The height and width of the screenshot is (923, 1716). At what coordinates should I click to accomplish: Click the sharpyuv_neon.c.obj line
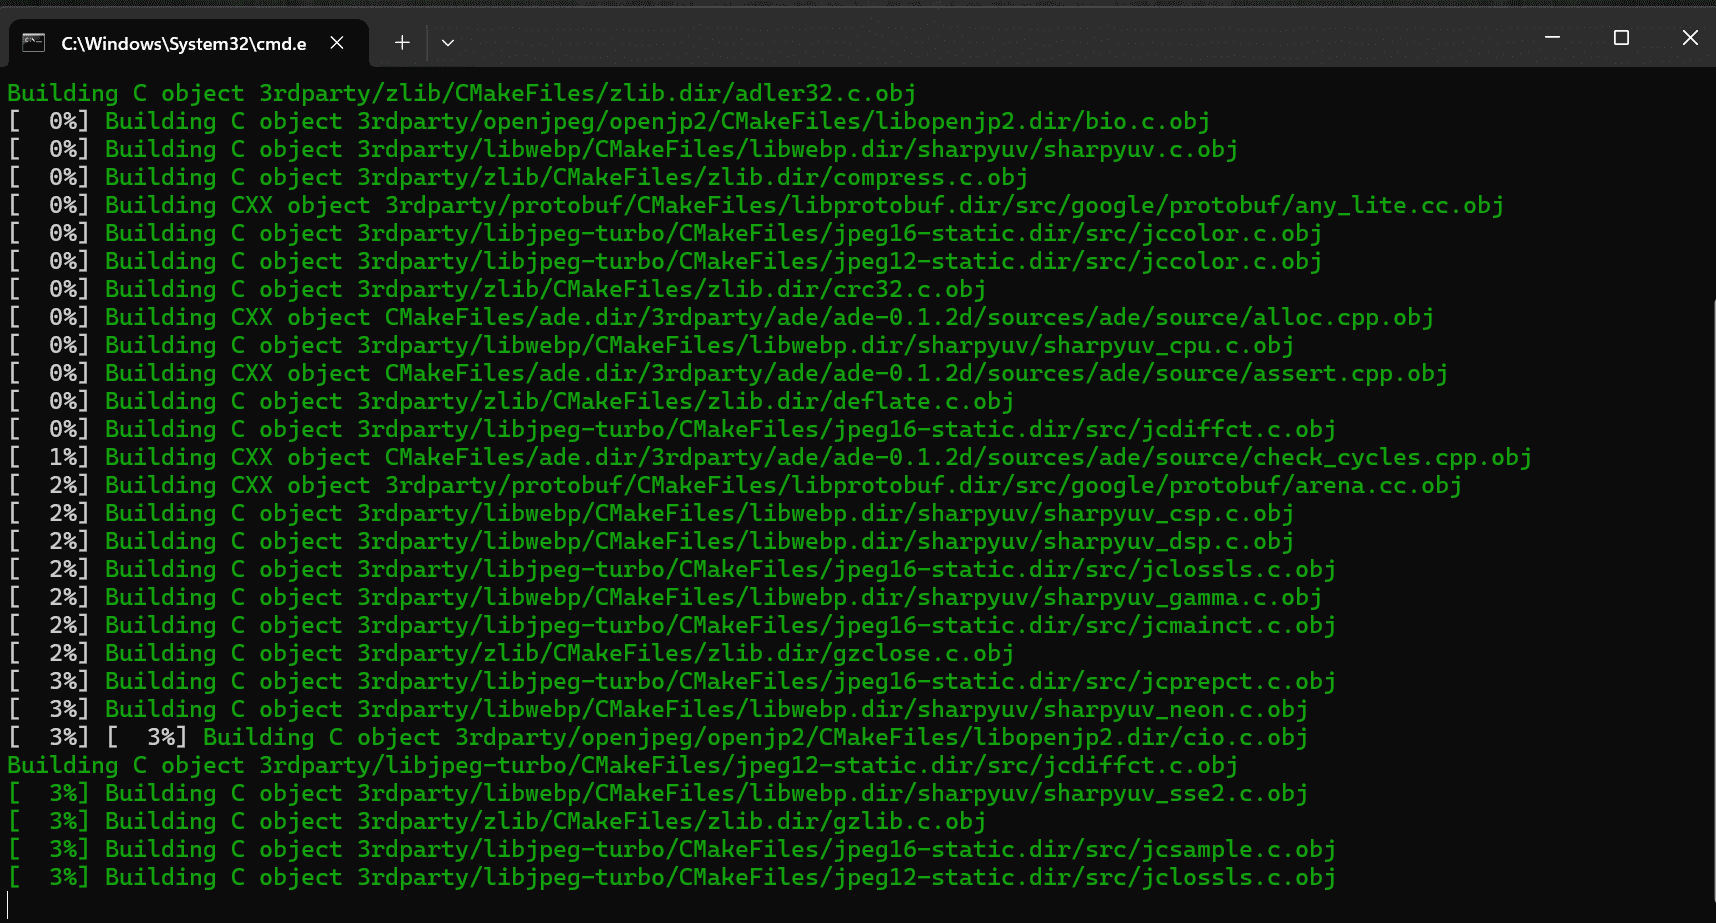[x=658, y=709]
